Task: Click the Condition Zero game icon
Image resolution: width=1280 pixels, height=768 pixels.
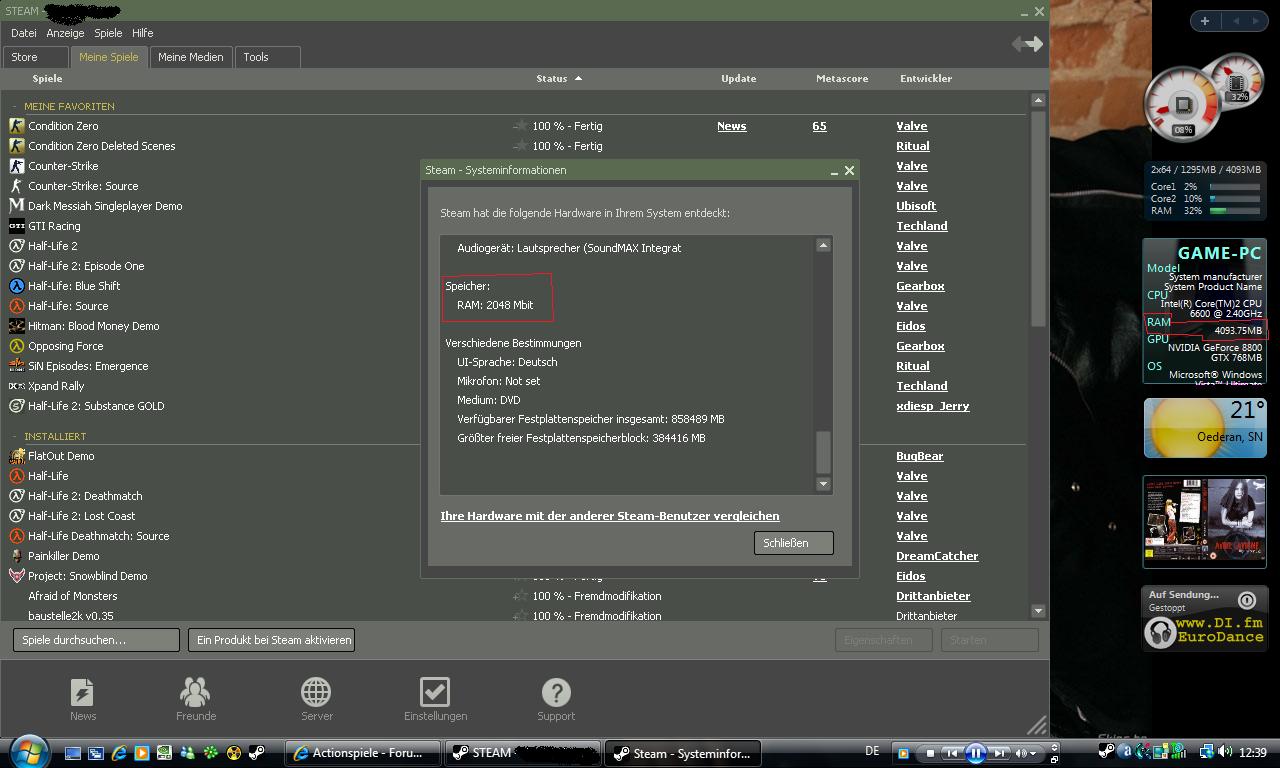Action: pos(16,126)
